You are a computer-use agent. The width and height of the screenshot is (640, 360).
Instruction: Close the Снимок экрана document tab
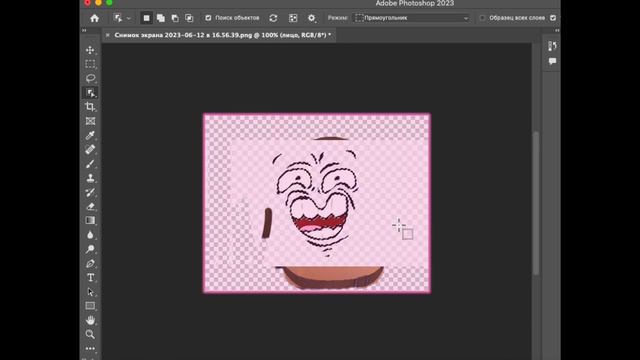click(108, 35)
